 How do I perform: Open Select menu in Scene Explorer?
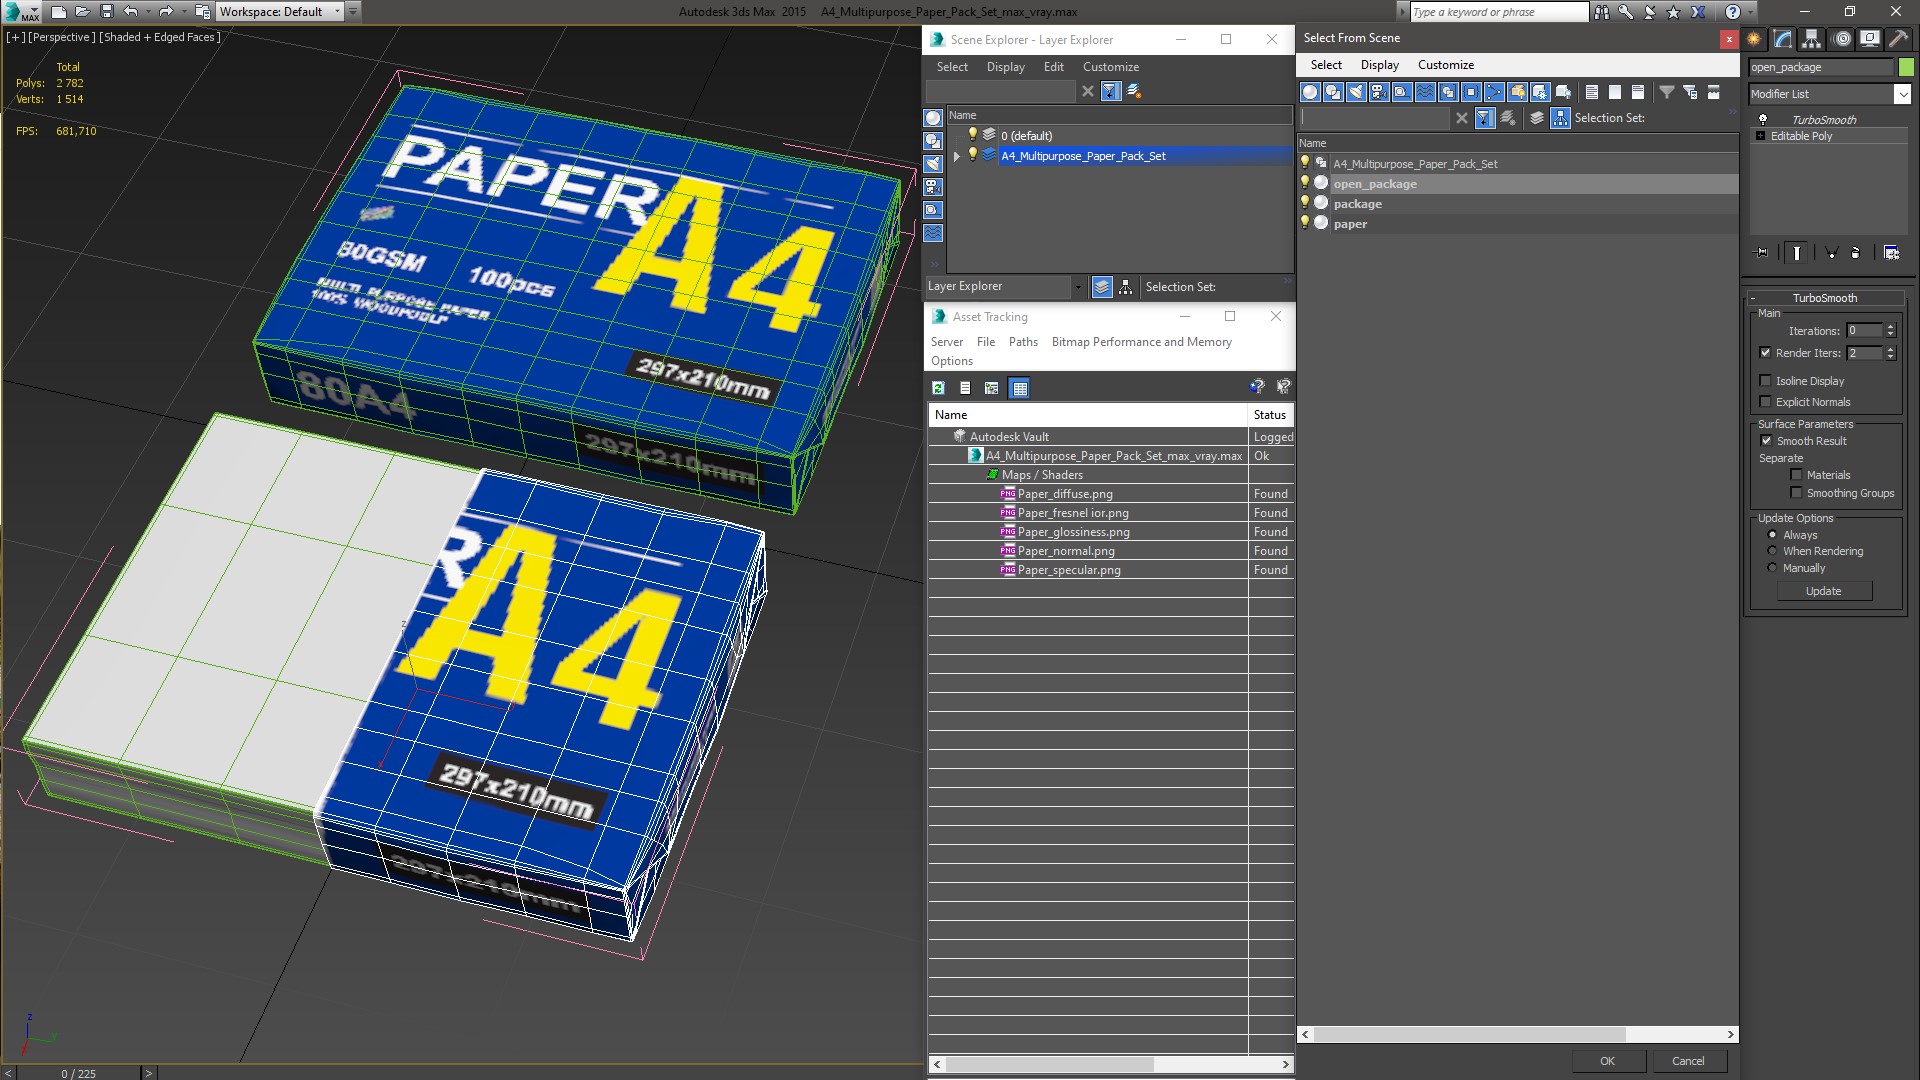952,67
